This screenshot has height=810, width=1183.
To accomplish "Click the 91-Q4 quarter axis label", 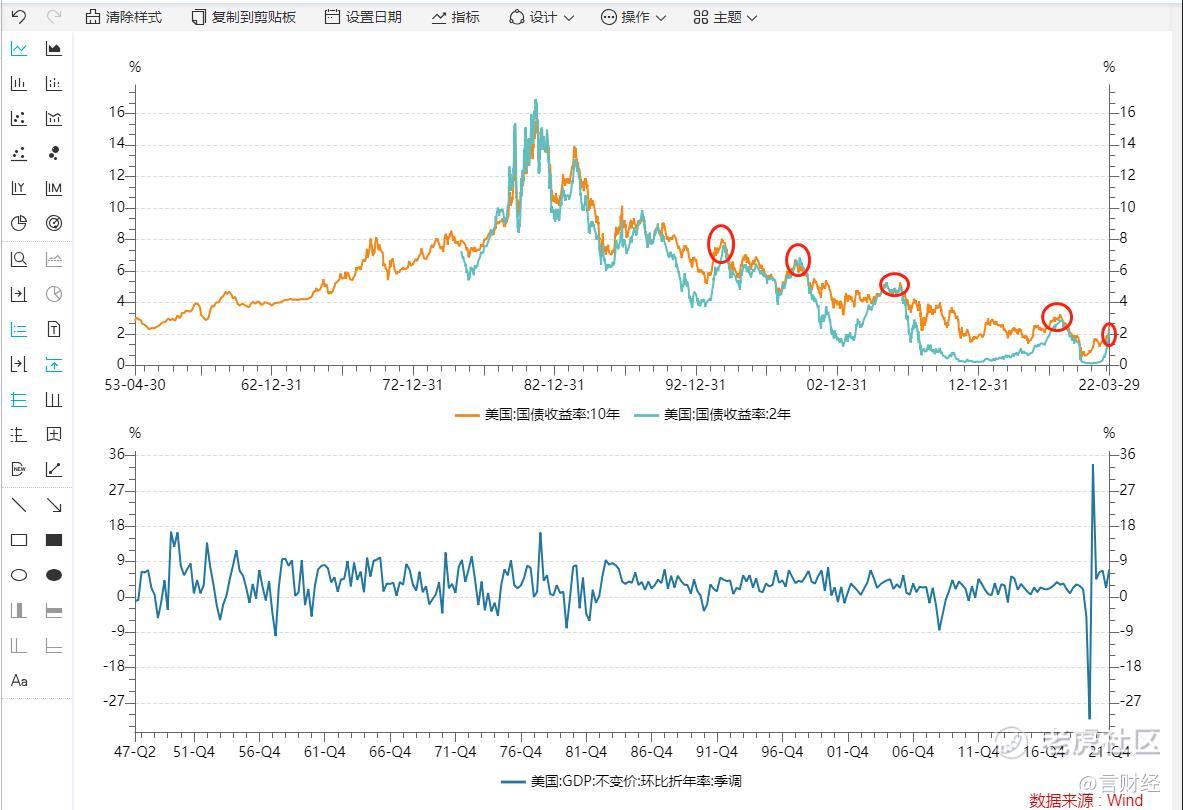I will coord(717,752).
